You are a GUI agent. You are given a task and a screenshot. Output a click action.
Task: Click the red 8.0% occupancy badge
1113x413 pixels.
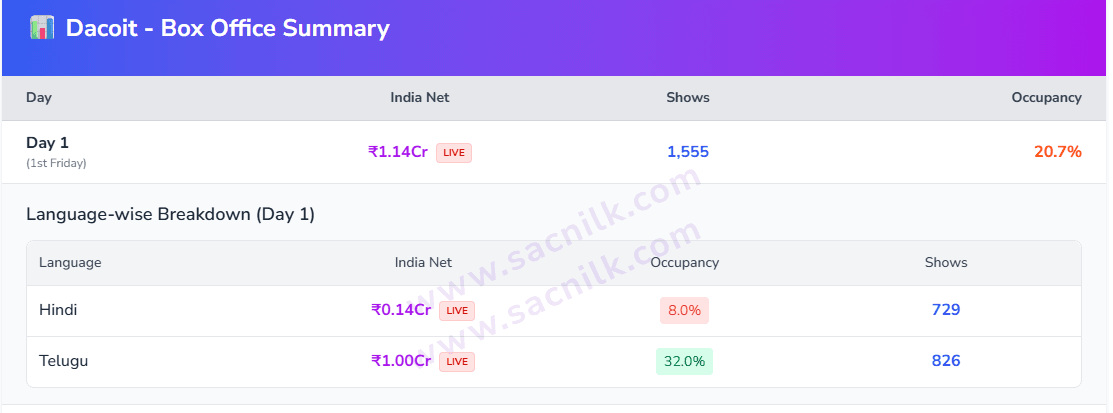click(684, 311)
